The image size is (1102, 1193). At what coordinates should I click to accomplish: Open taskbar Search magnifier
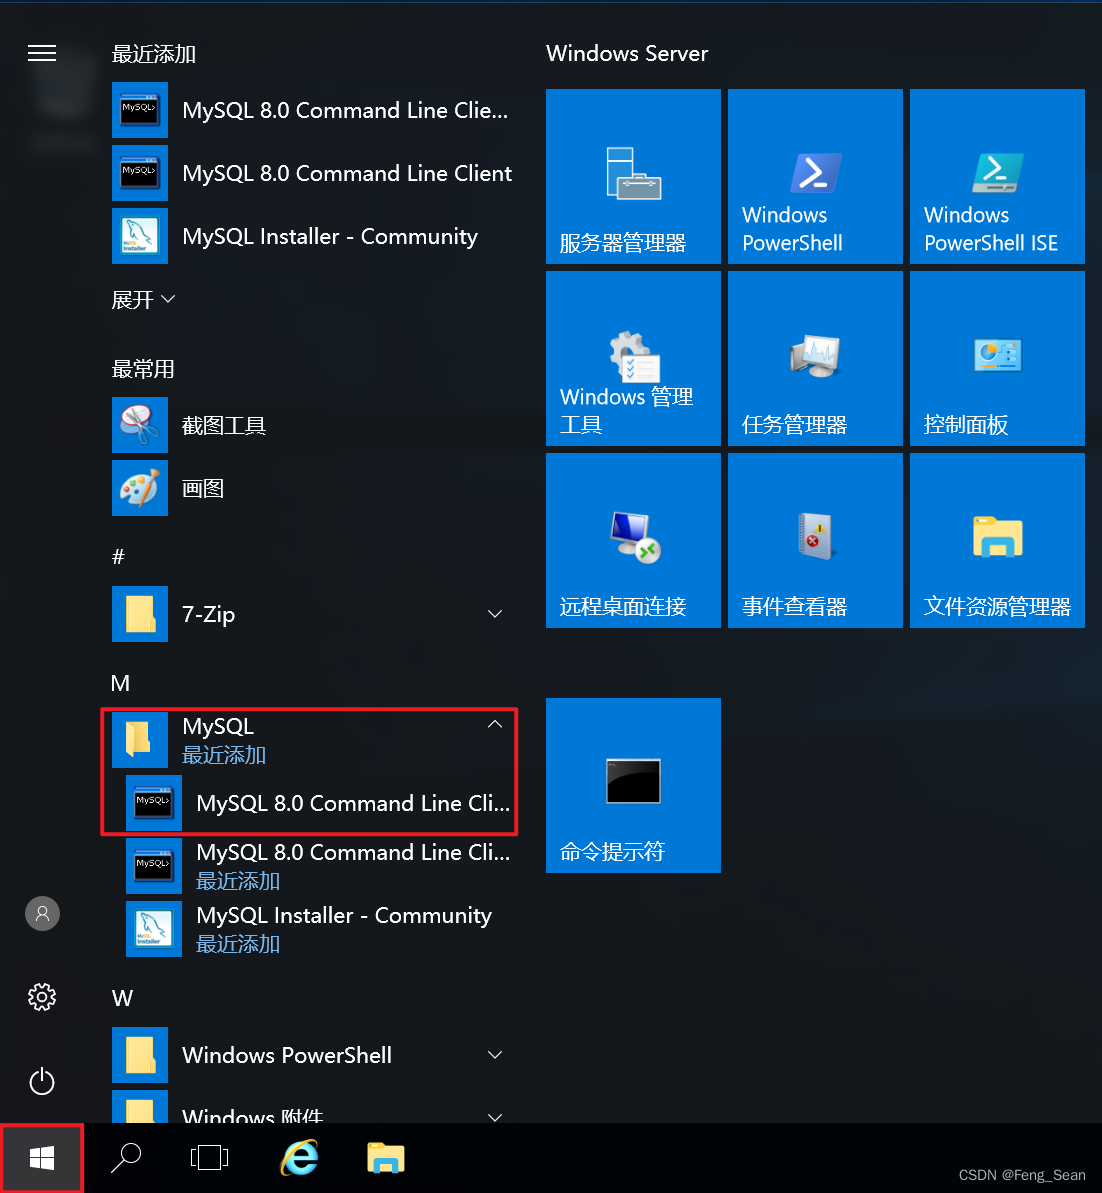(126, 1158)
